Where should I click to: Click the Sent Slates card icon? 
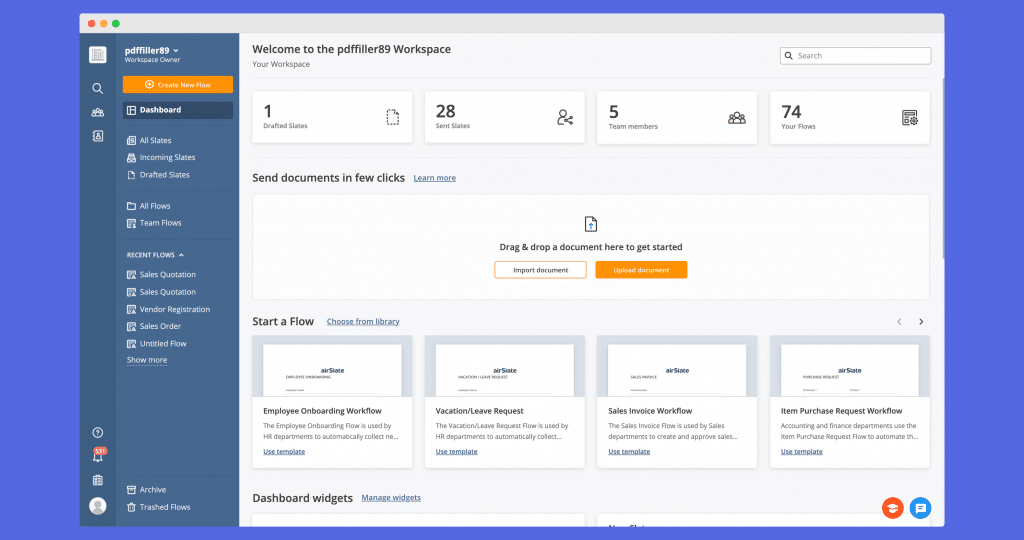coord(565,118)
